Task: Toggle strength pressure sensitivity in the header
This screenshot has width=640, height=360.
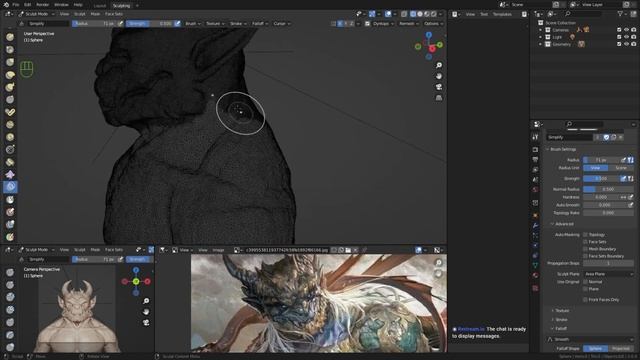Action: point(177,24)
